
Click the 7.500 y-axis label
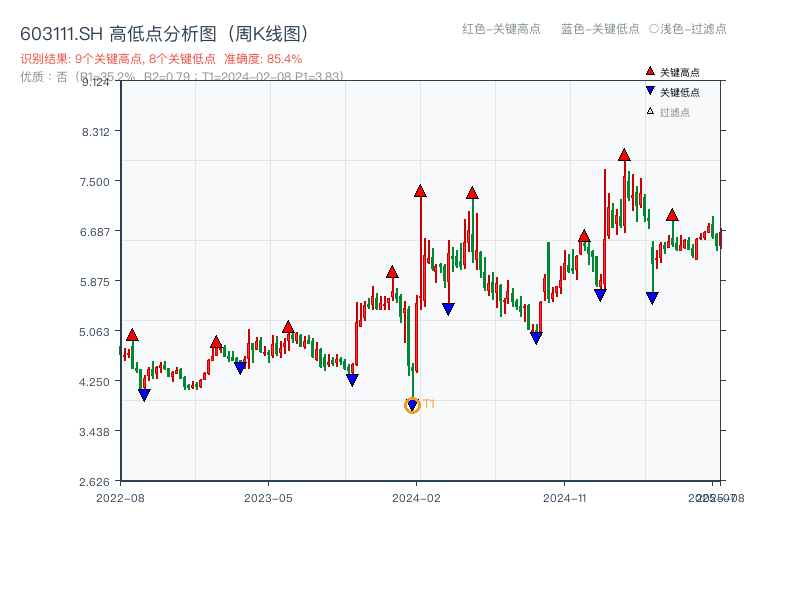(x=95, y=182)
